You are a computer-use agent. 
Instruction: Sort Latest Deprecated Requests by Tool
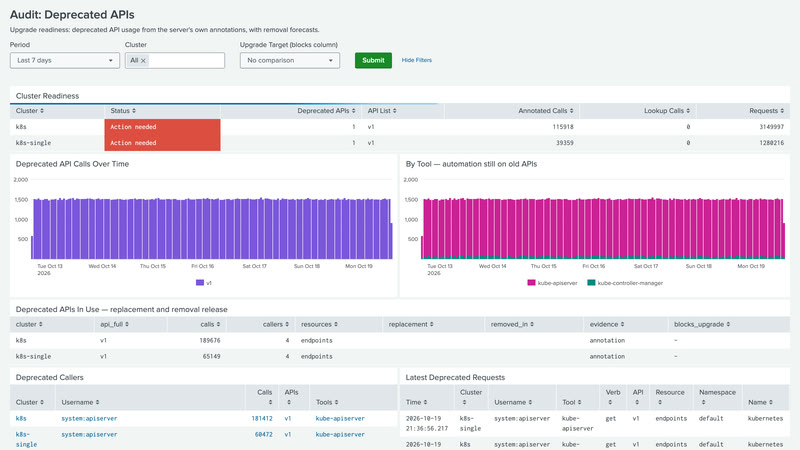[572, 403]
